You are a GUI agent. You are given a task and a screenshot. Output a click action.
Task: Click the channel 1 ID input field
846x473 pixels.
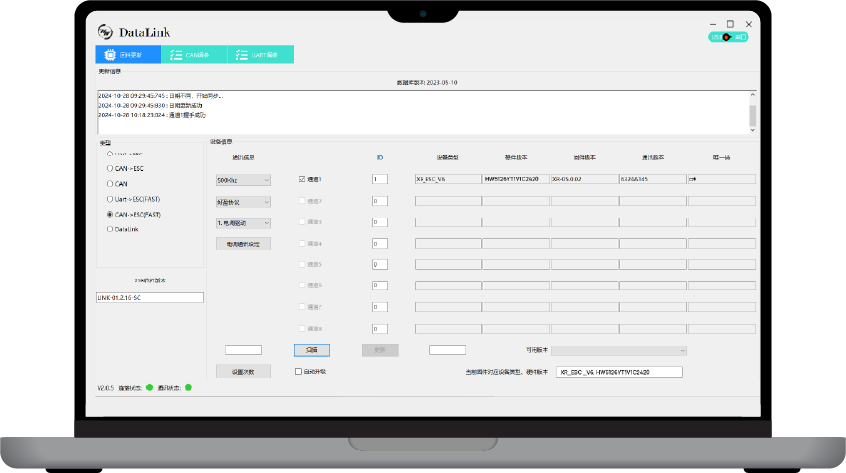[x=379, y=180]
